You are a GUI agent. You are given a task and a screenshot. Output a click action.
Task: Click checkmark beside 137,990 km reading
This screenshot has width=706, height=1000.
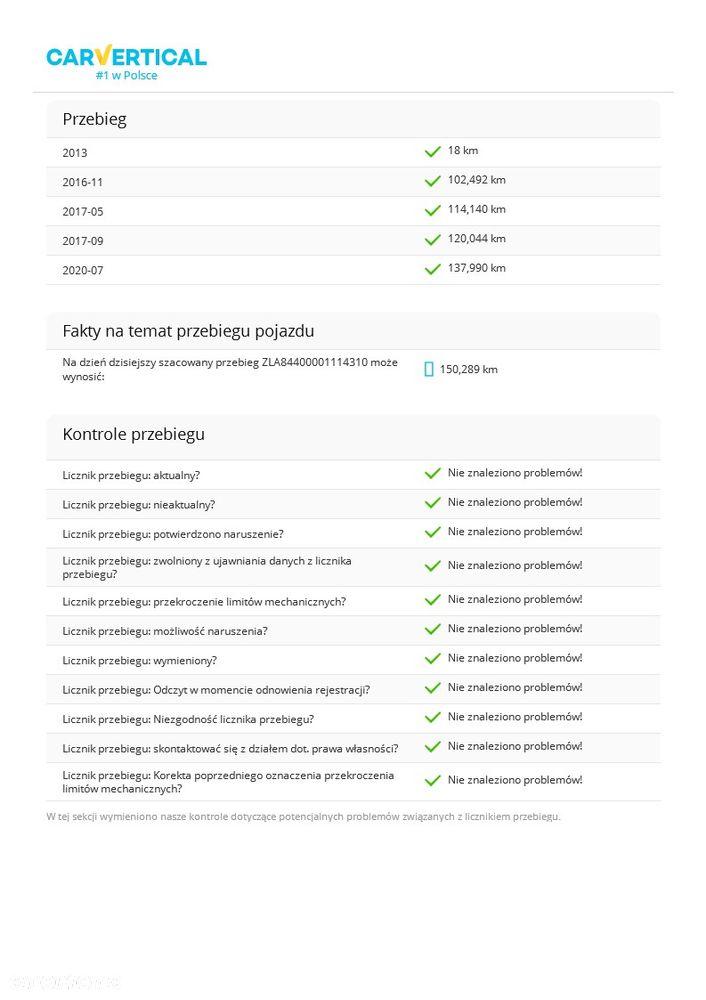click(x=432, y=269)
